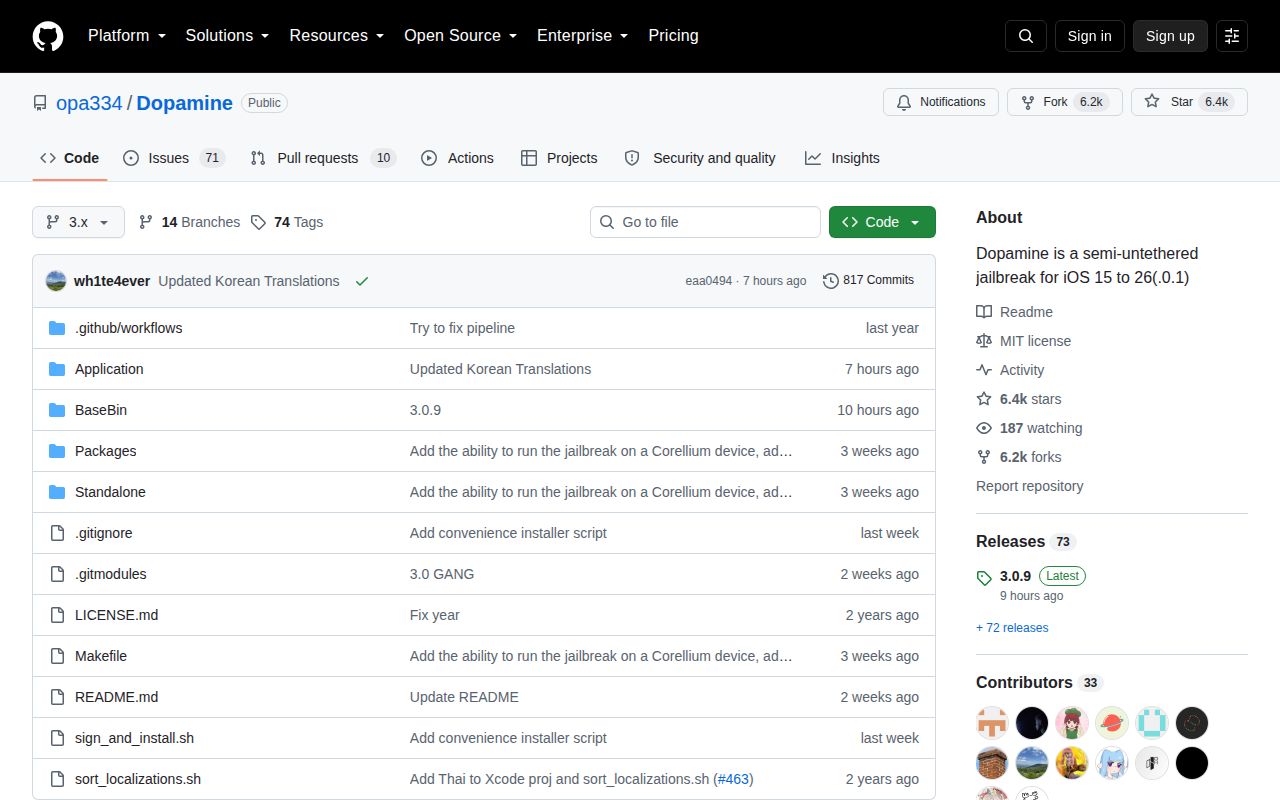Open the search magnifier button

(1026, 36)
